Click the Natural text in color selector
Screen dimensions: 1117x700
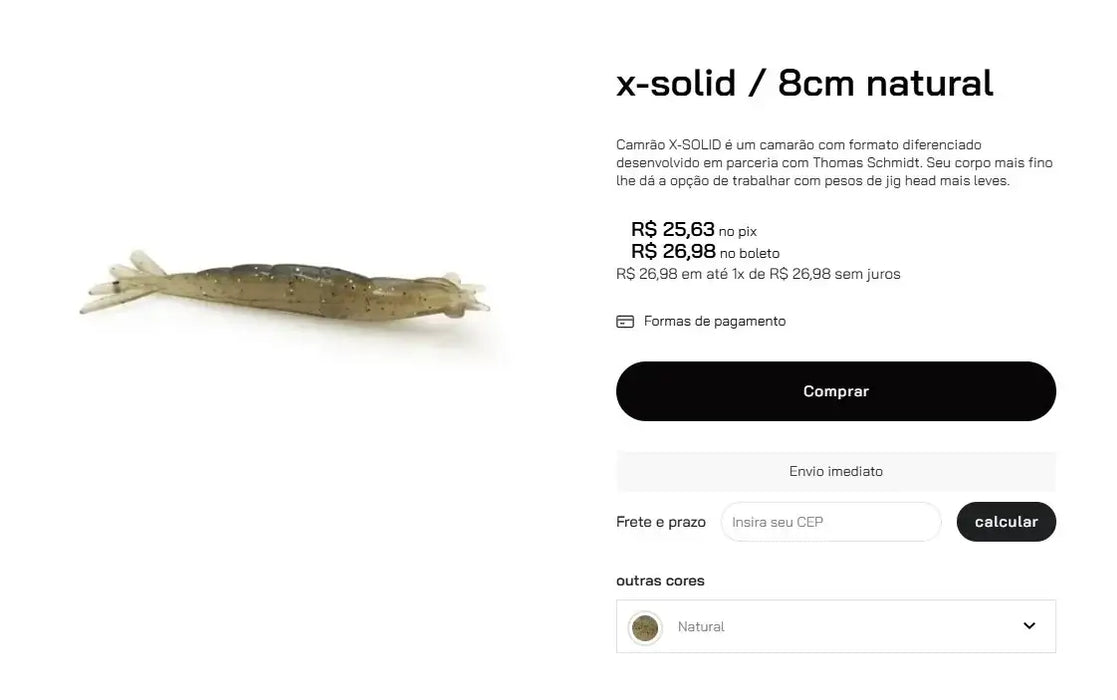(701, 627)
